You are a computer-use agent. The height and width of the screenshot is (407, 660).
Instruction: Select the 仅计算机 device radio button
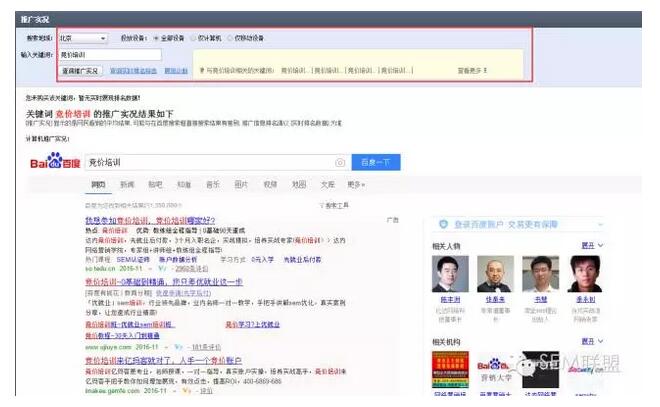point(194,38)
